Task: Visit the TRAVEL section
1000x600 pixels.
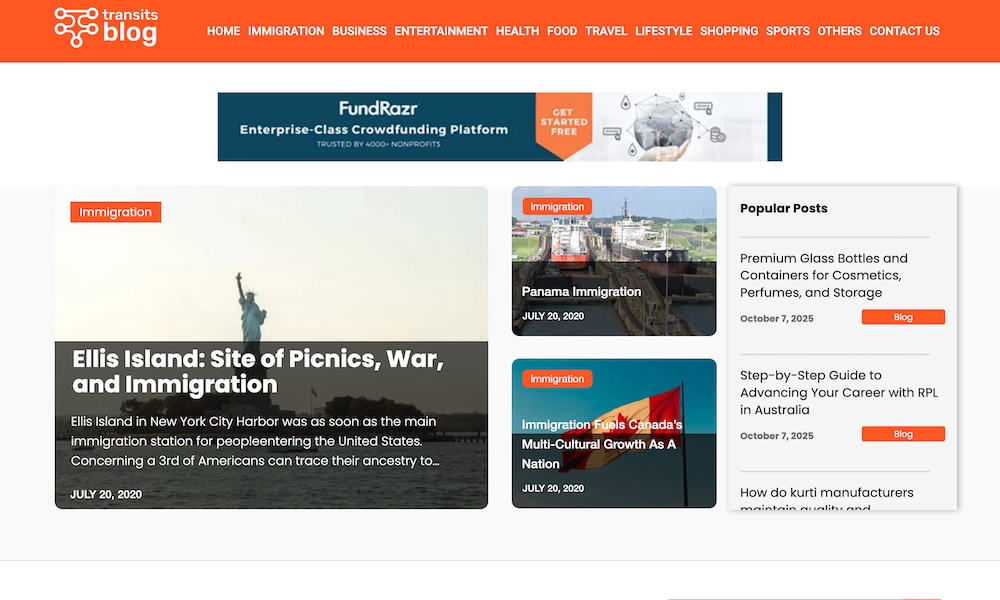Action: pos(606,31)
